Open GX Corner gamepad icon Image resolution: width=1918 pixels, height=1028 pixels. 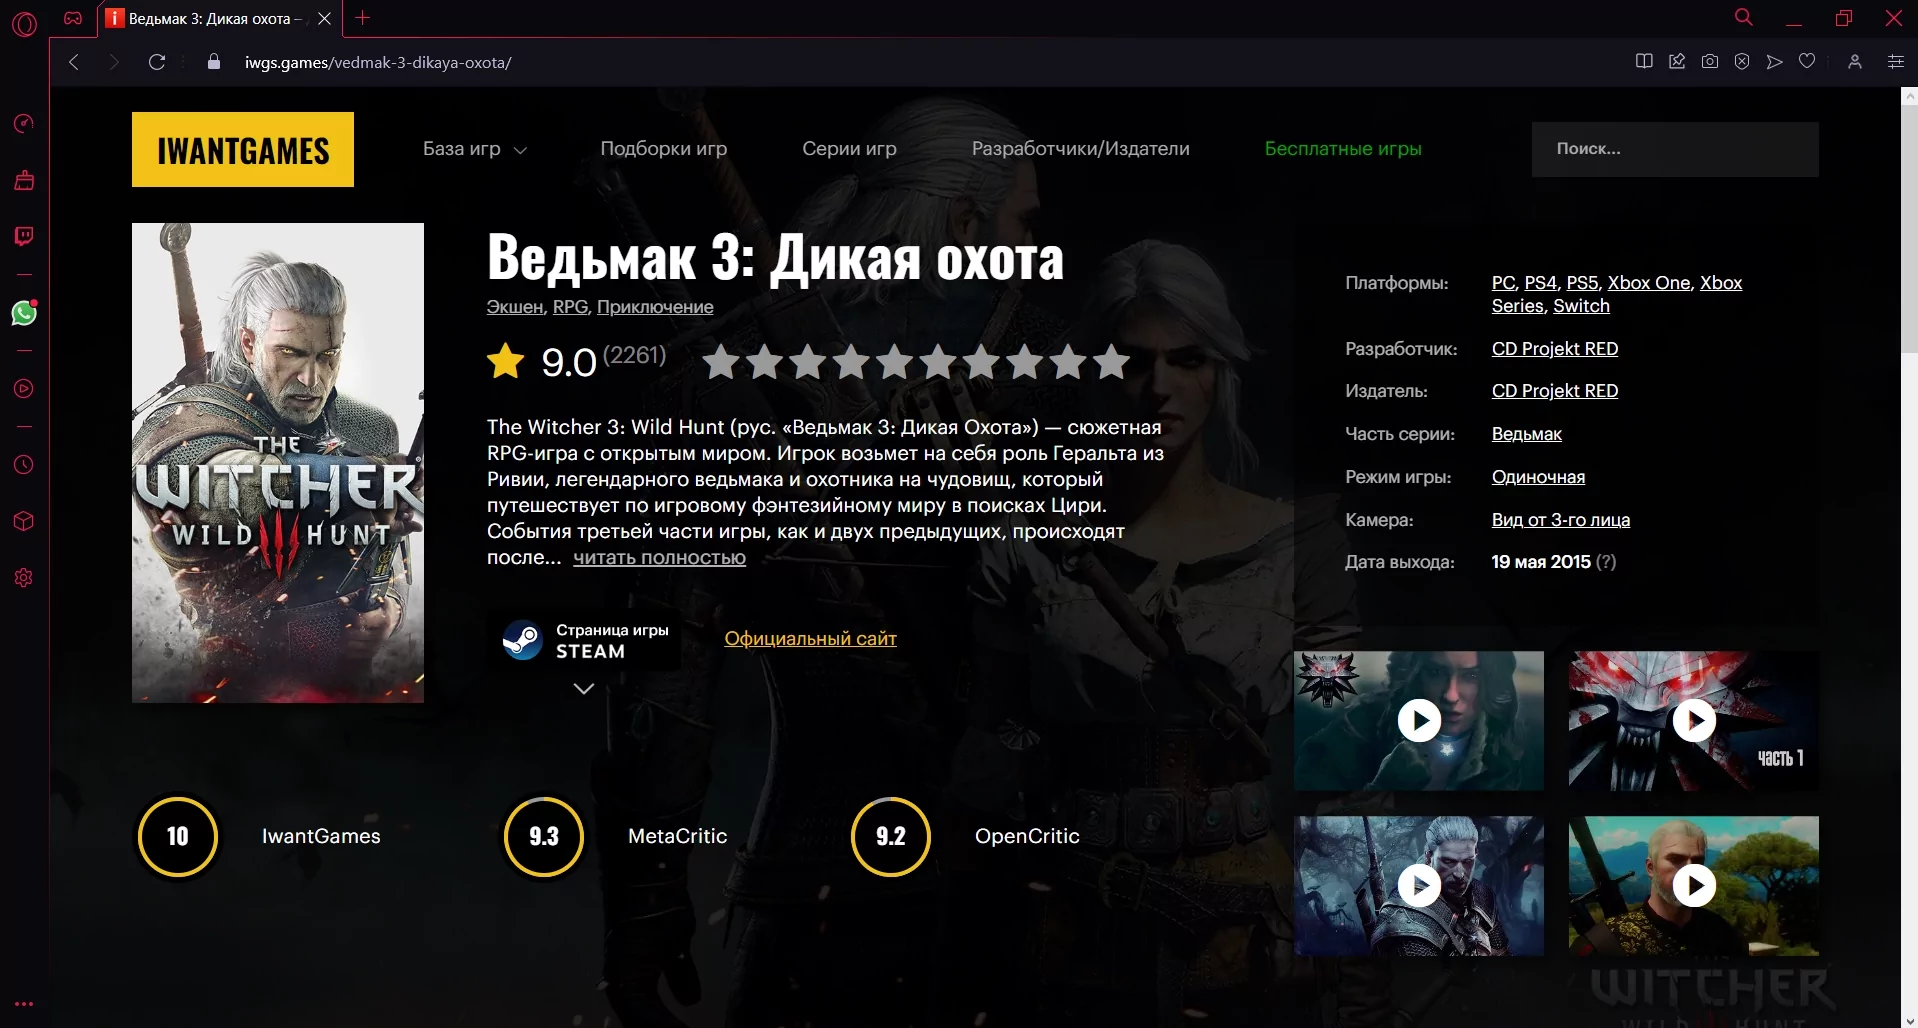point(73,18)
